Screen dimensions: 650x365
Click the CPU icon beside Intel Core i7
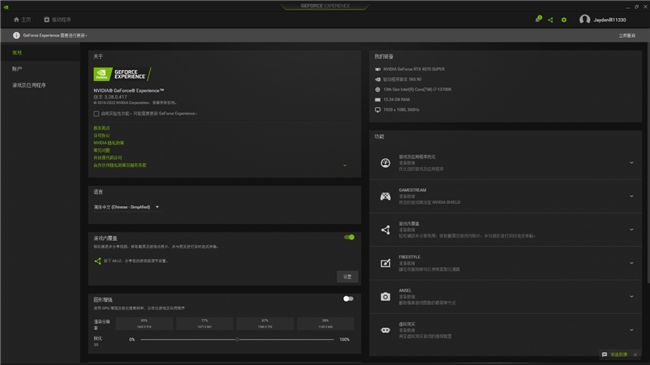(x=378, y=90)
